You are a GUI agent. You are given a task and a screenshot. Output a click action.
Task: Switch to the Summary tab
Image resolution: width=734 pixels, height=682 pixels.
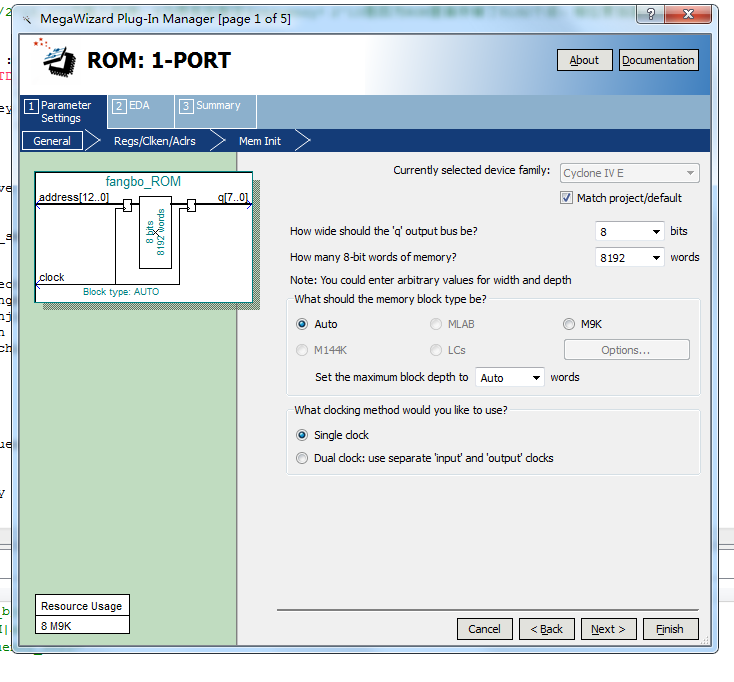[215, 111]
